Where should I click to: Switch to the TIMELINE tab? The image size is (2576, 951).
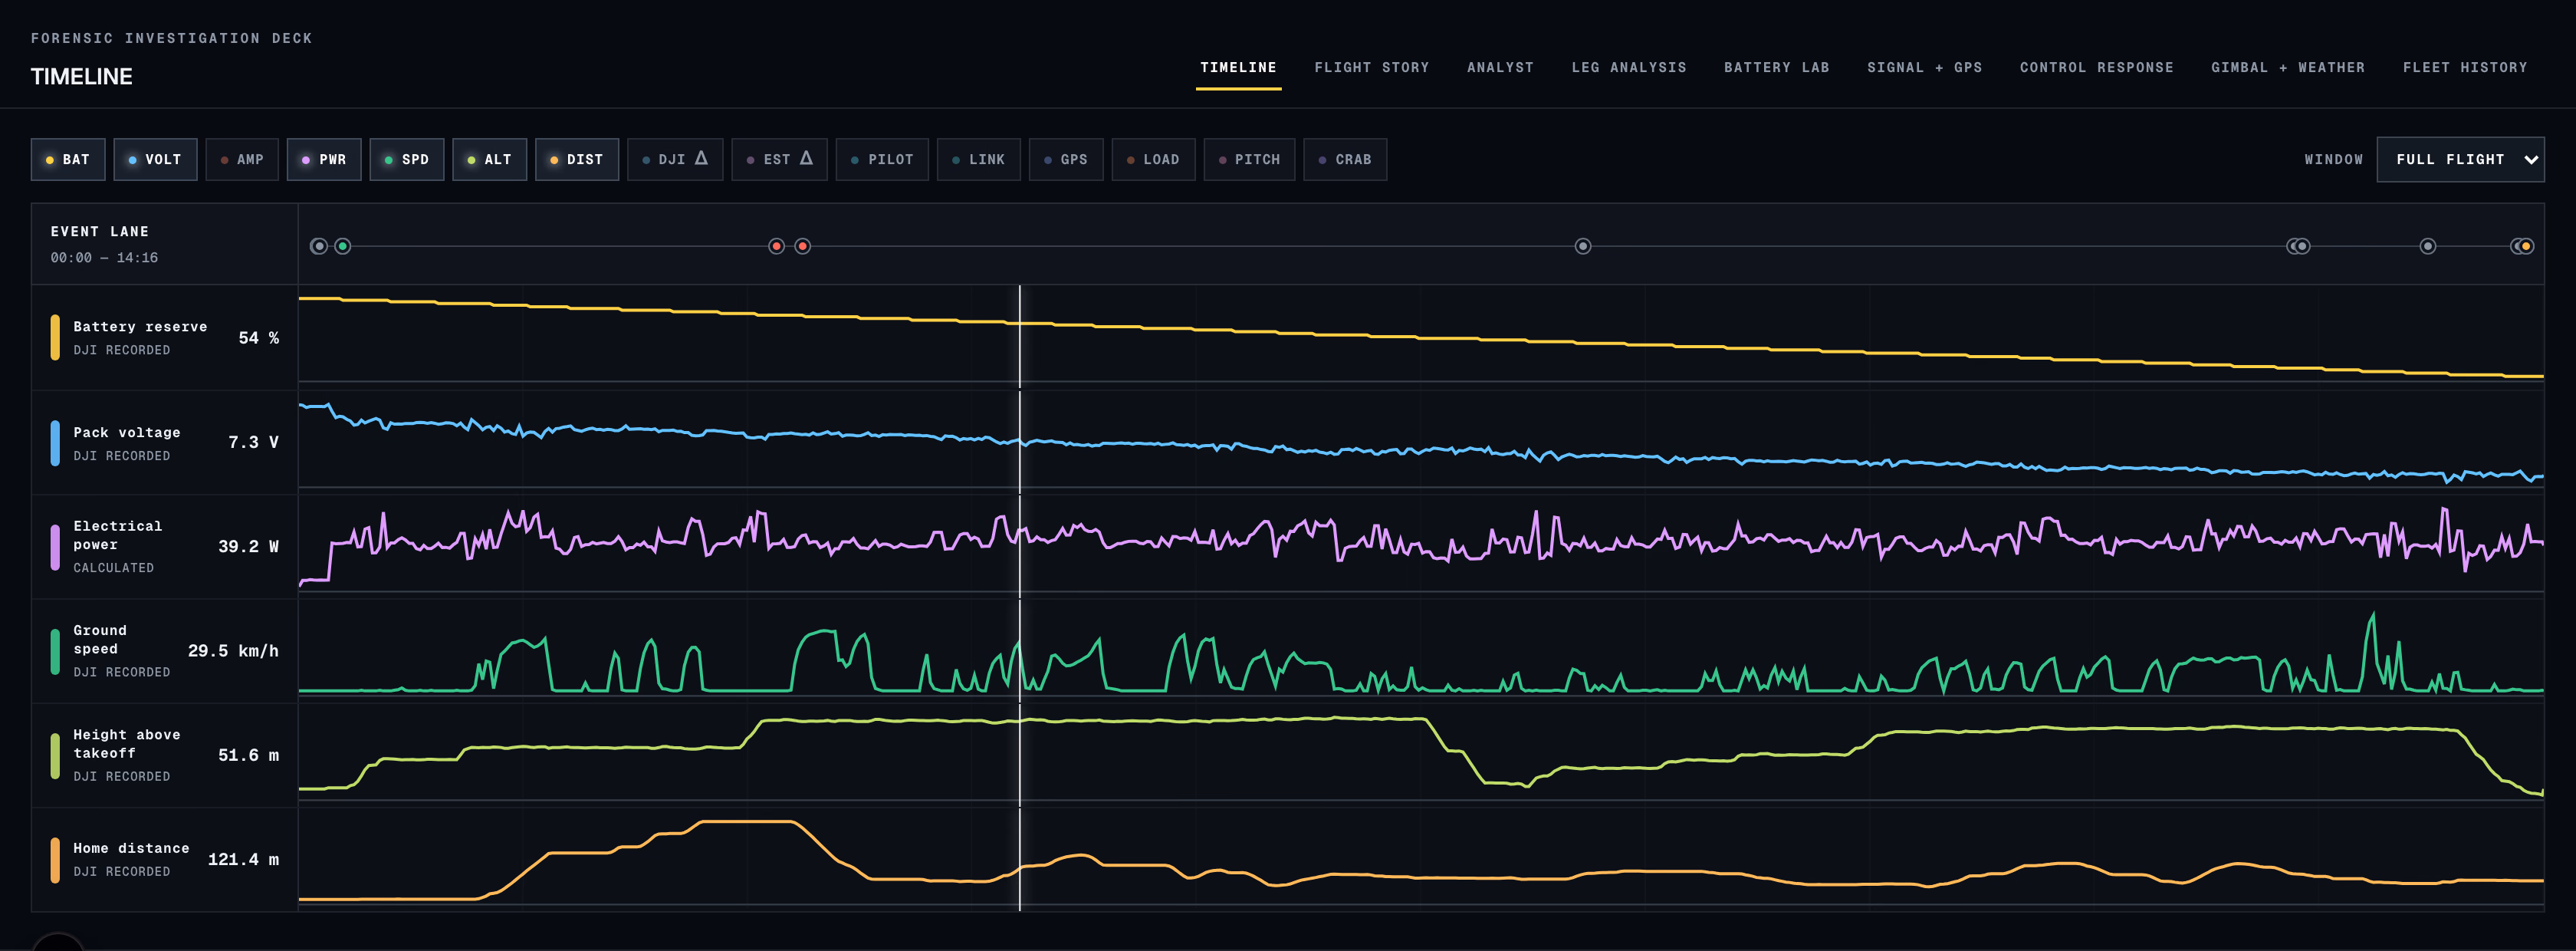(x=1238, y=68)
